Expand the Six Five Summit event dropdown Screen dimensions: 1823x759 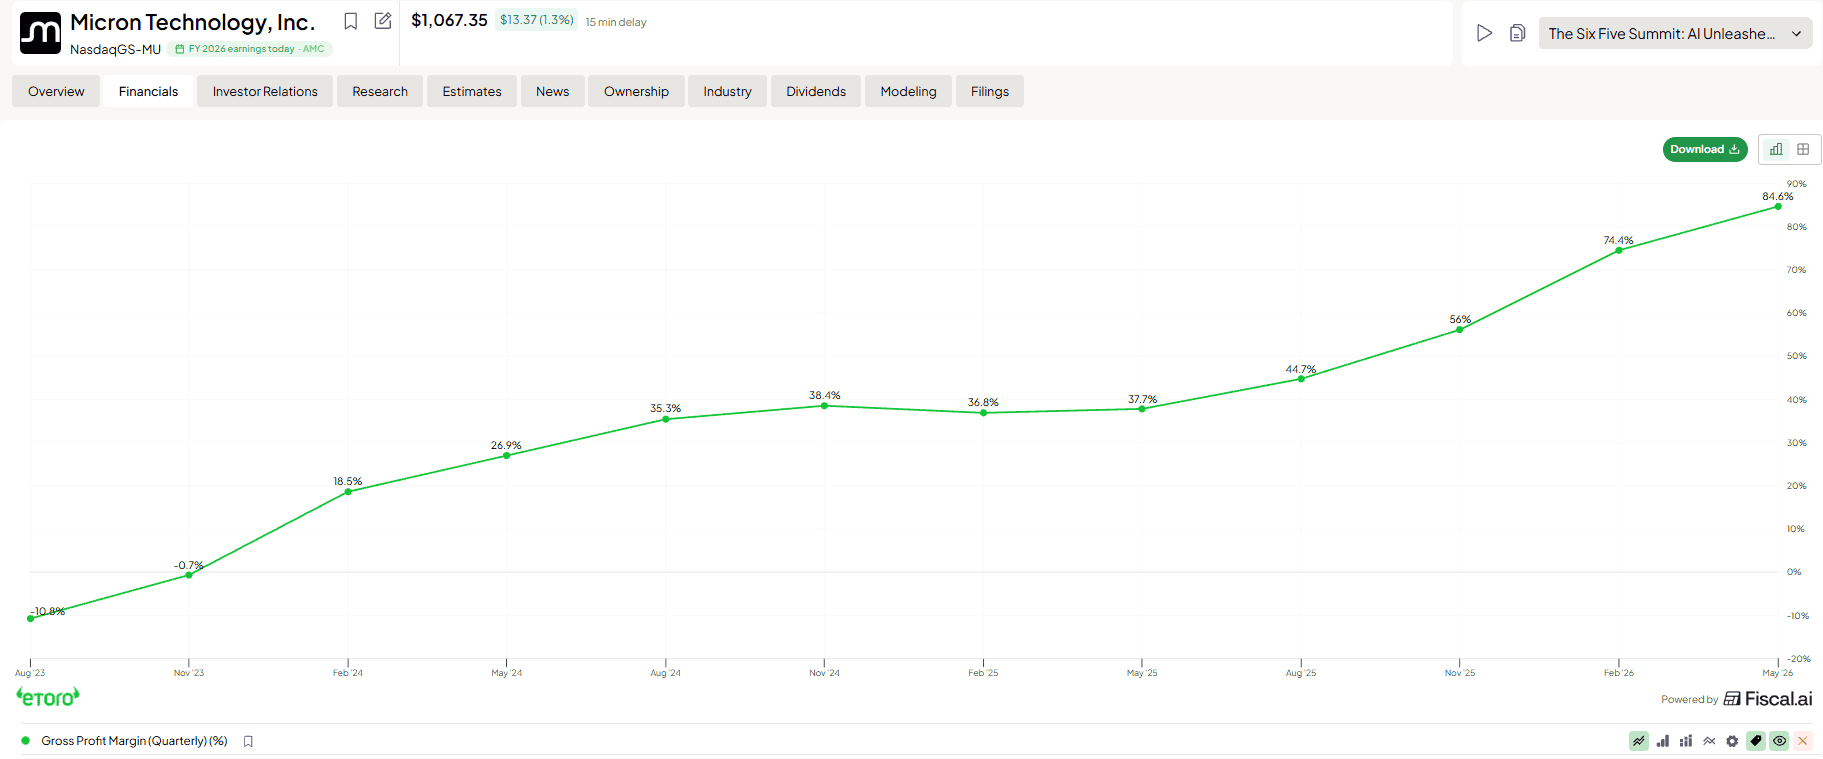(1675, 33)
